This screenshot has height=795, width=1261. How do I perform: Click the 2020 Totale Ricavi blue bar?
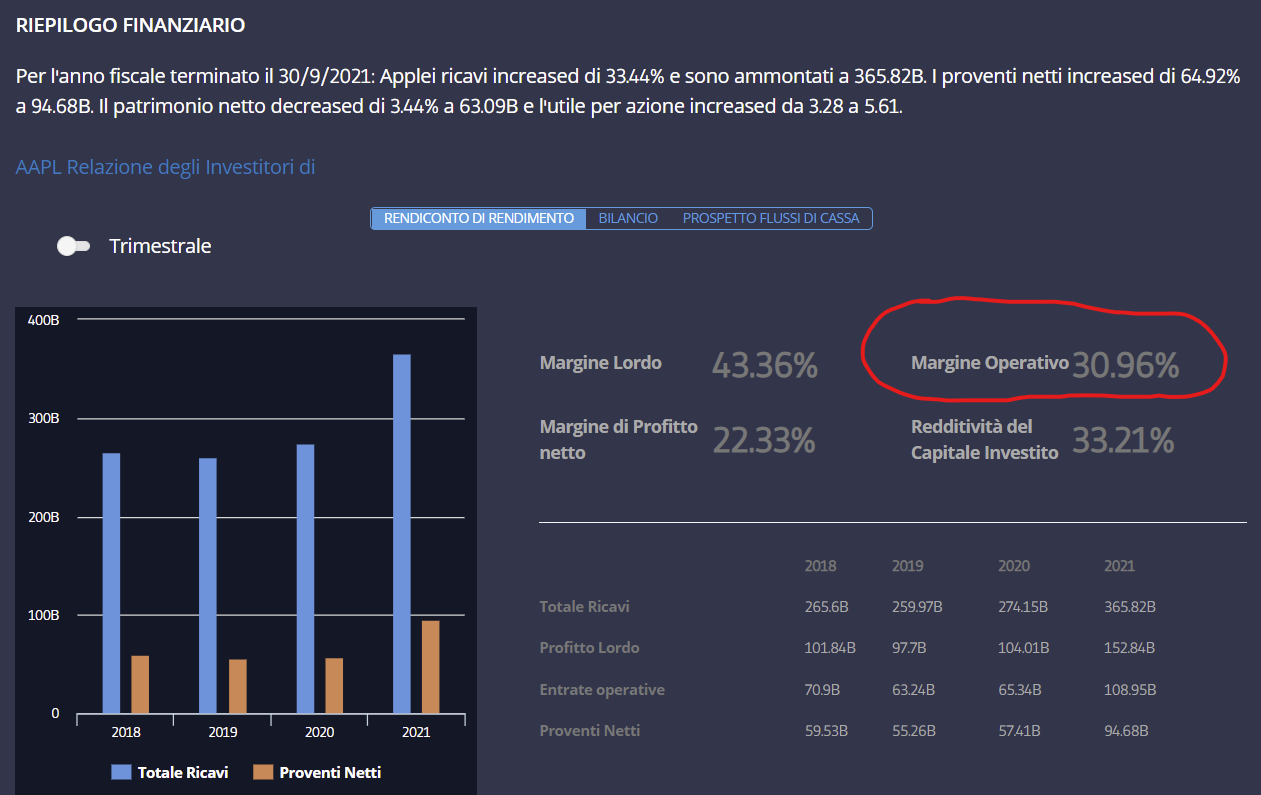click(305, 579)
